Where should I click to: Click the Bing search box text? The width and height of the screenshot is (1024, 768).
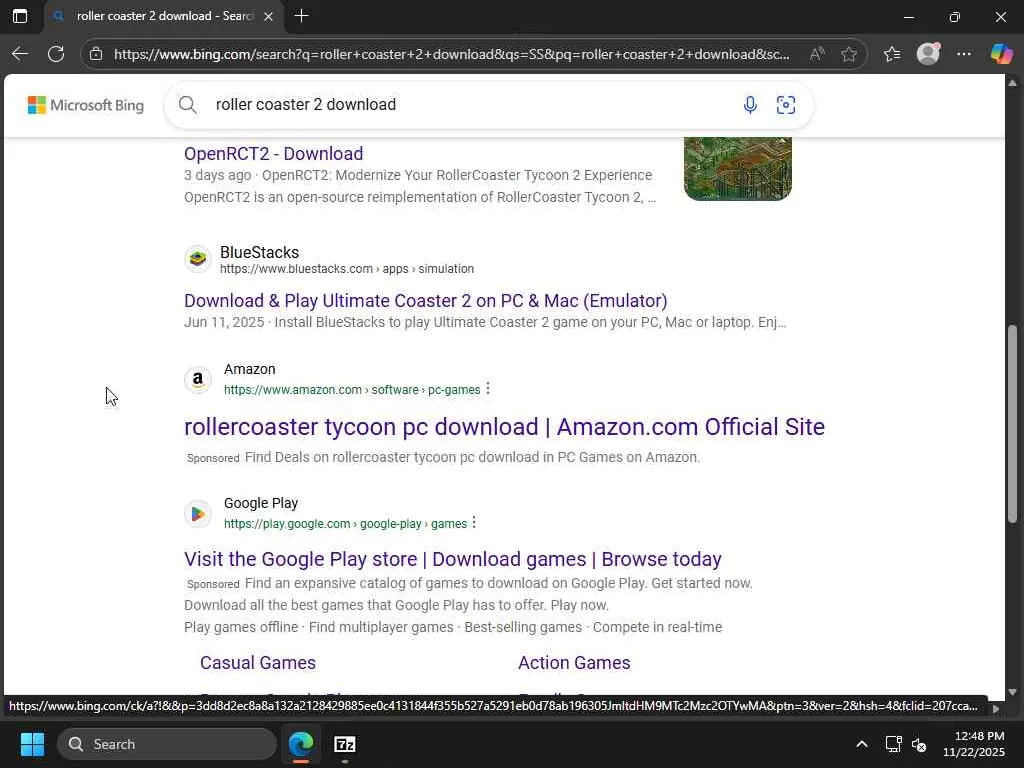tap(306, 104)
